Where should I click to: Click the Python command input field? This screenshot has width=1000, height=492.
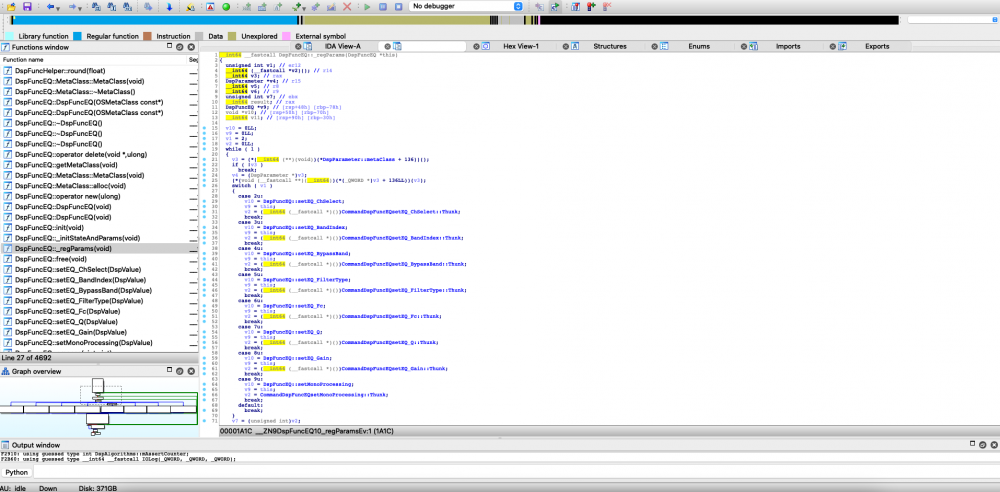point(515,473)
